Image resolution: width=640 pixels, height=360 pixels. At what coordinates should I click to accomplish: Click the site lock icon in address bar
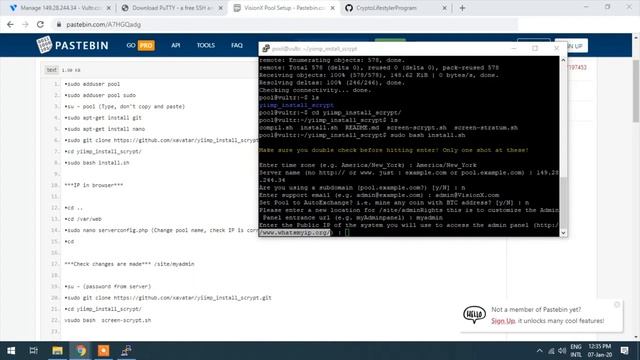pyautogui.click(x=59, y=24)
